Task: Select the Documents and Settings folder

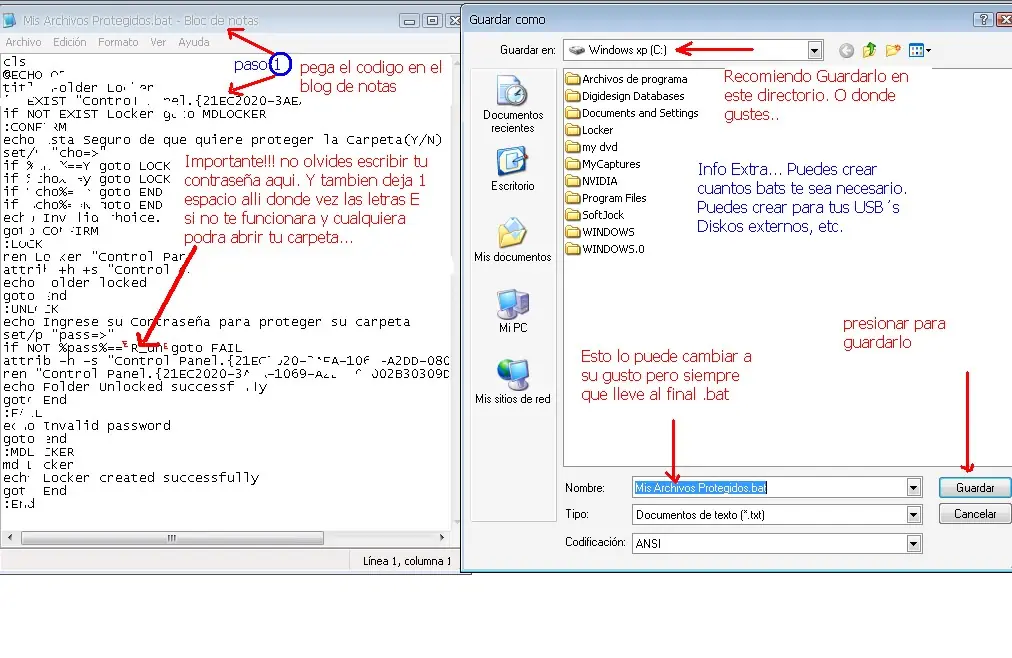Action: pos(632,113)
